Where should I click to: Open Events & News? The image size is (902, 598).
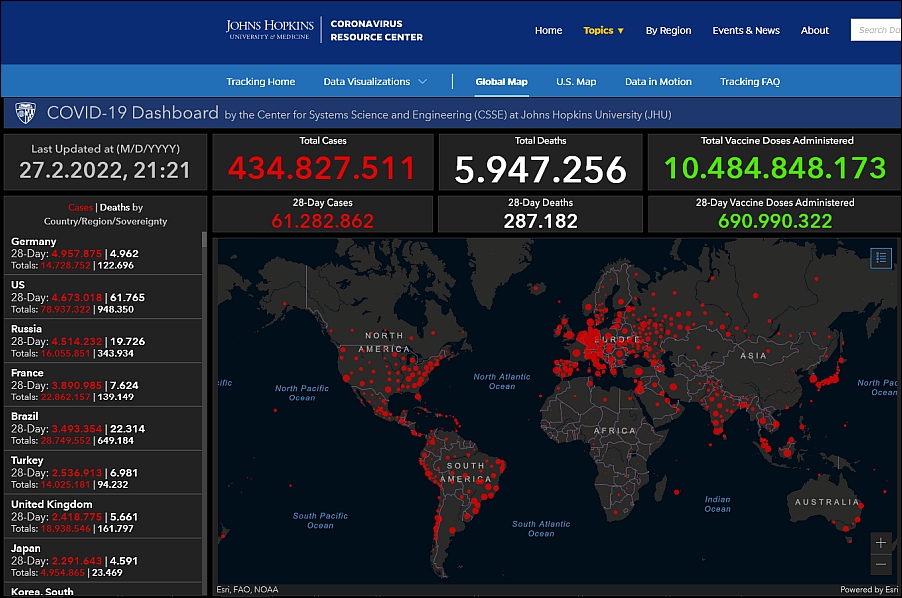pos(746,30)
